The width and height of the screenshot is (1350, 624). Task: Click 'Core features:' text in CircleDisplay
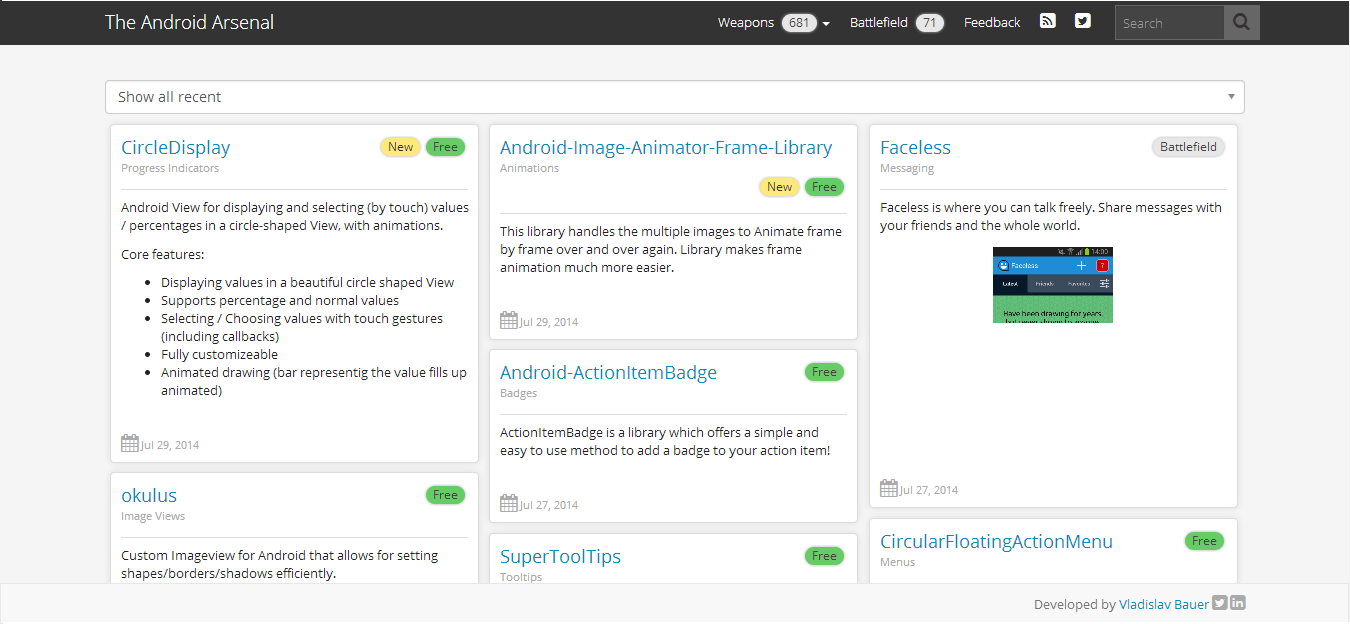click(162, 254)
